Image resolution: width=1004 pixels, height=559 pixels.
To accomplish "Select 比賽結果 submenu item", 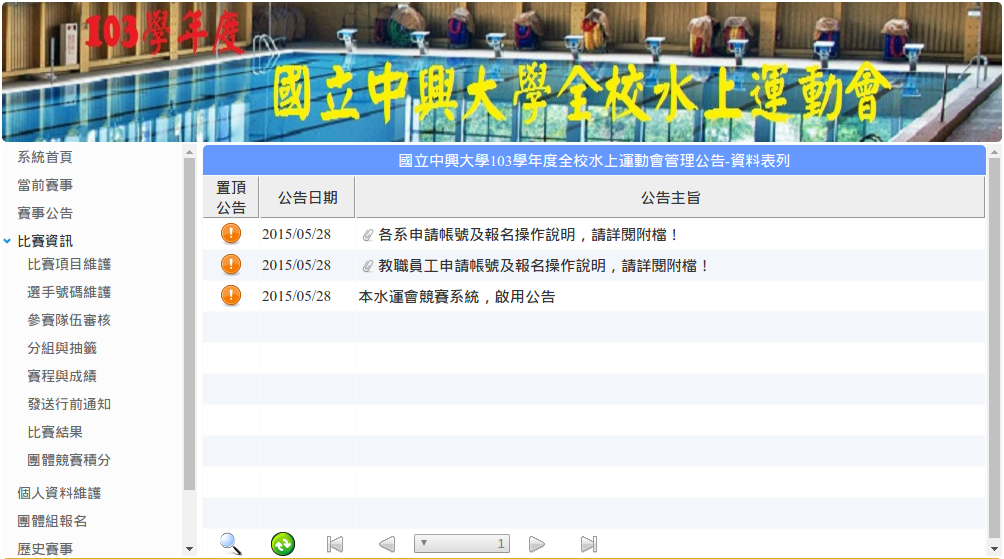I will click(x=55, y=432).
